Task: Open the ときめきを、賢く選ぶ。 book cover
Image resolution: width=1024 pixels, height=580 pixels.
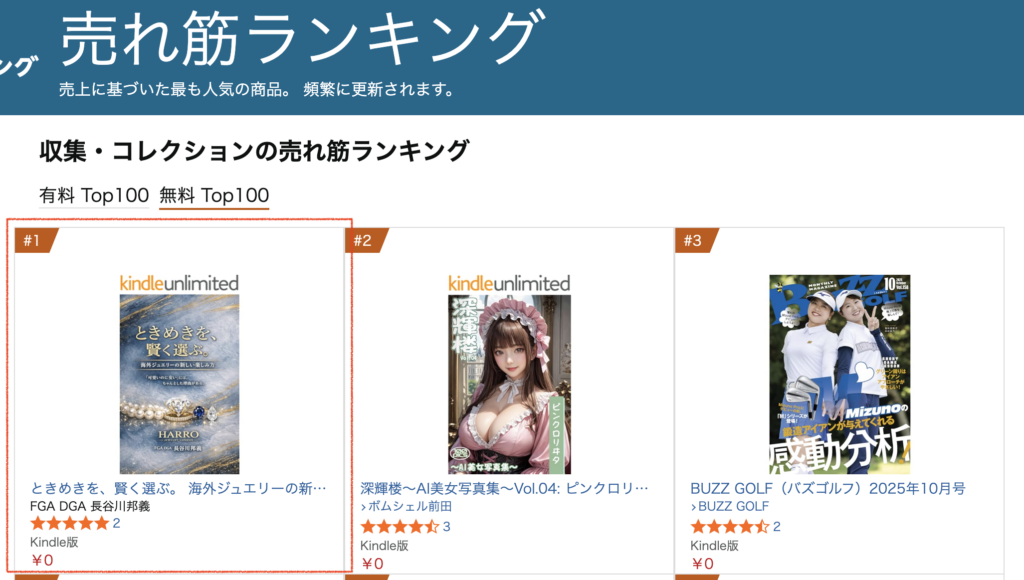Action: [180, 384]
